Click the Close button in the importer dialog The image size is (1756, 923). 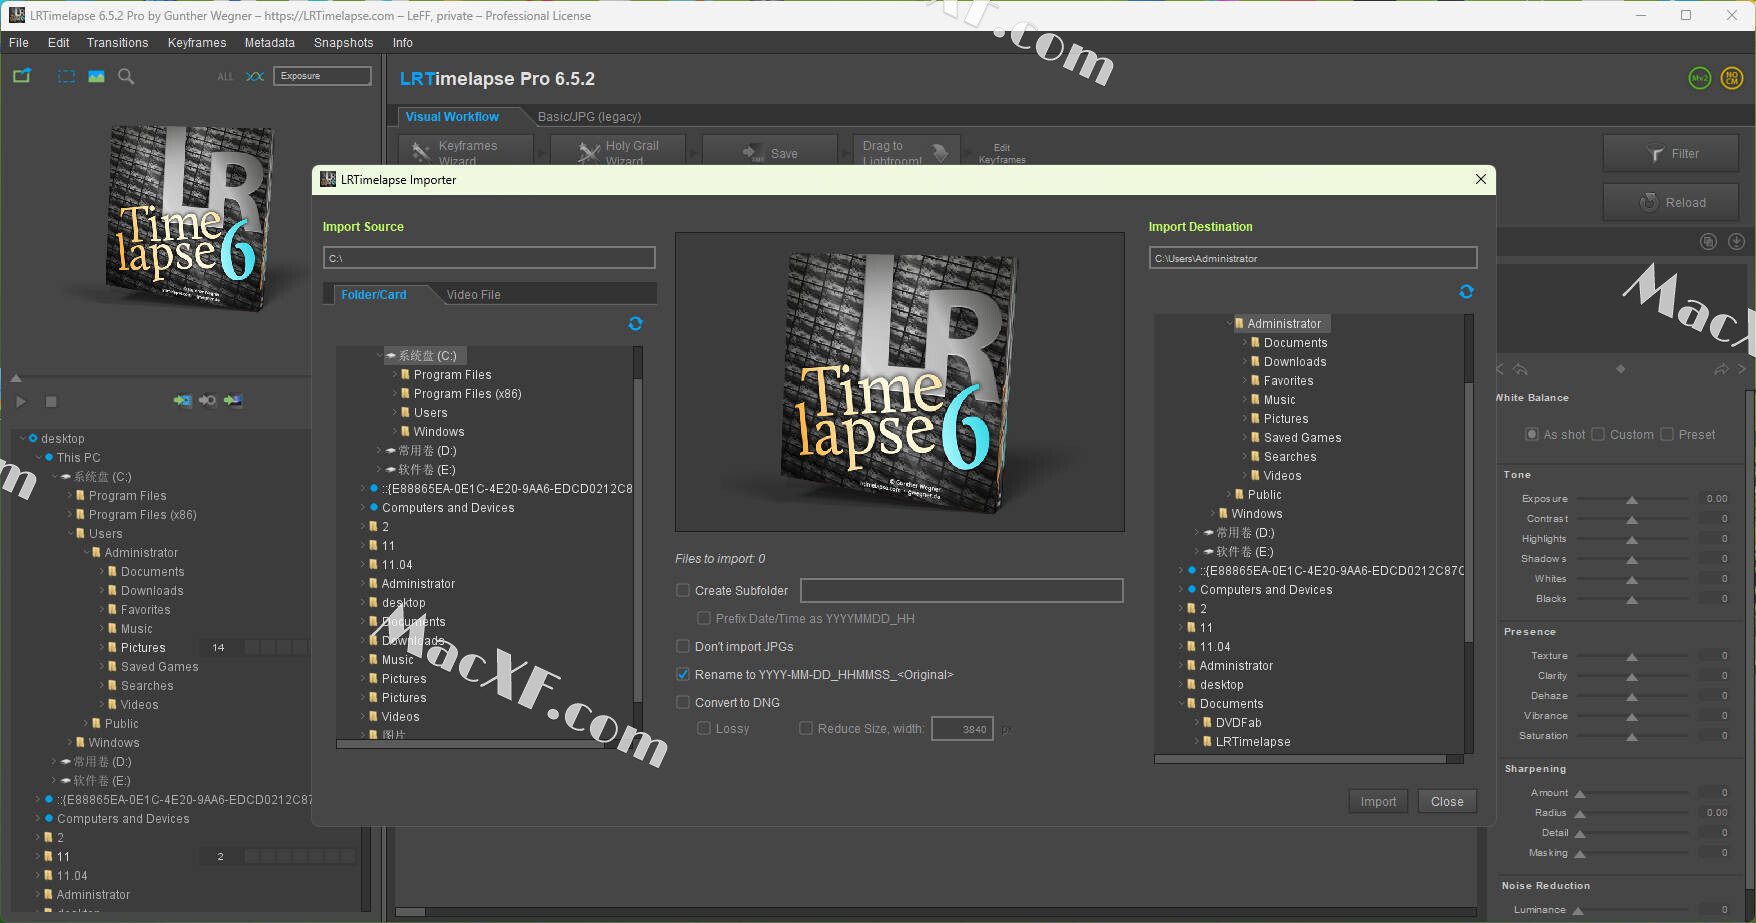click(1447, 802)
